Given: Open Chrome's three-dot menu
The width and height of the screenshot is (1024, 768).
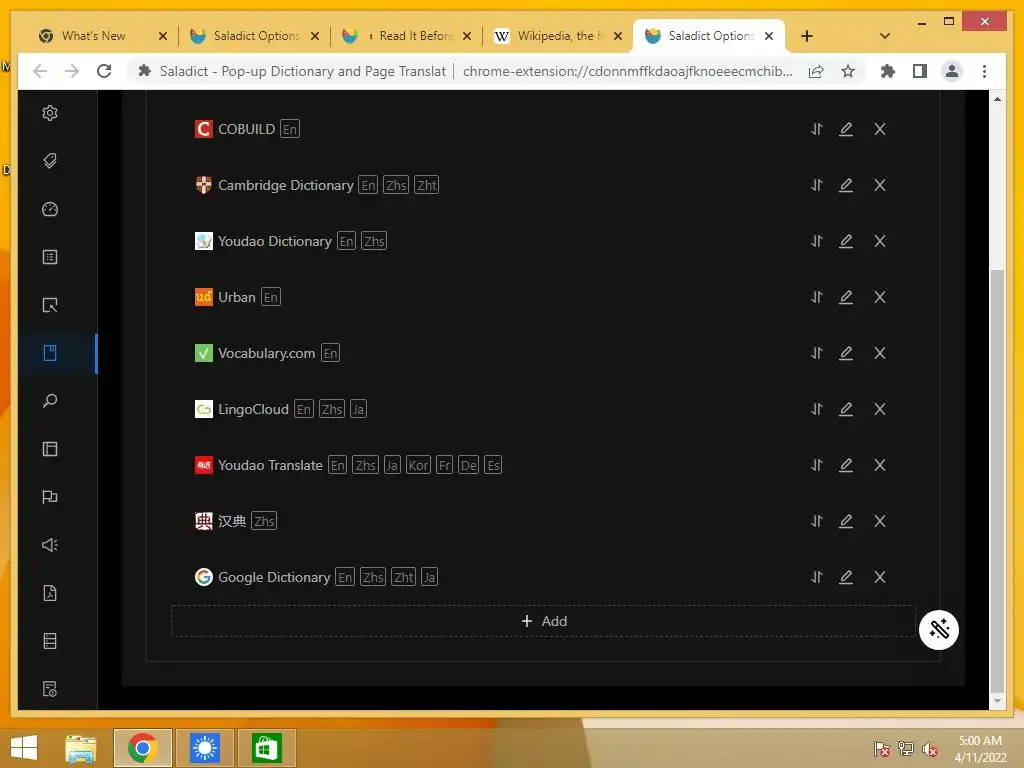Looking at the screenshot, I should pos(984,71).
